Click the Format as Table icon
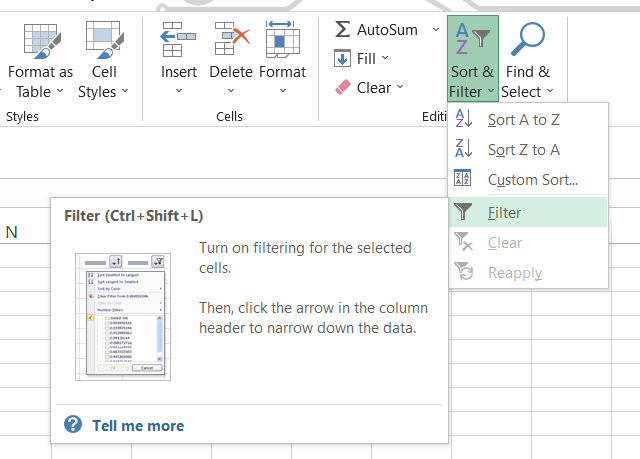 coord(40,40)
